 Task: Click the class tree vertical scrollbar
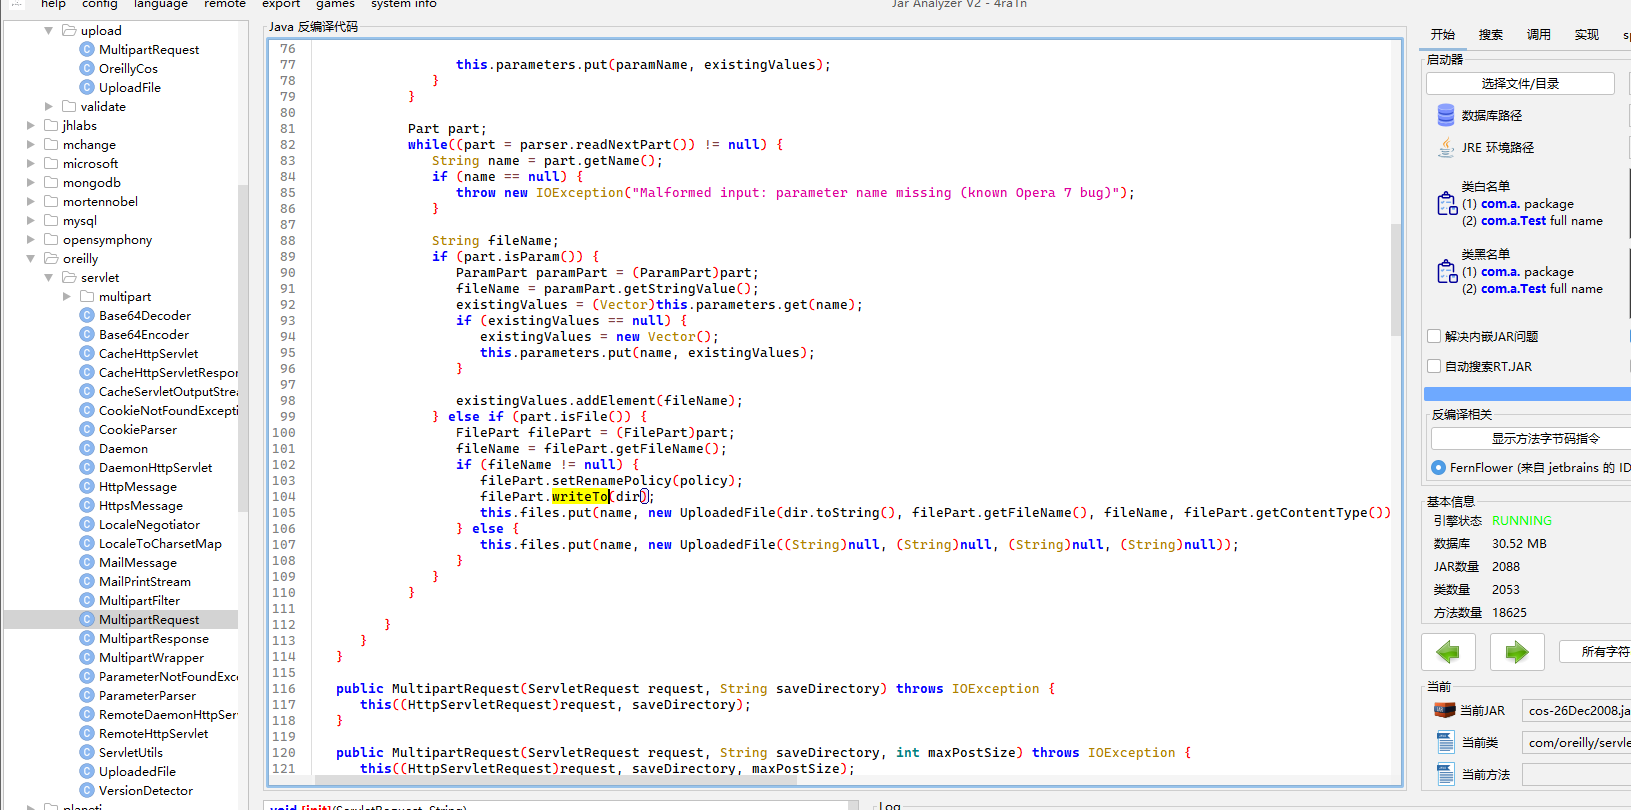tap(243, 348)
